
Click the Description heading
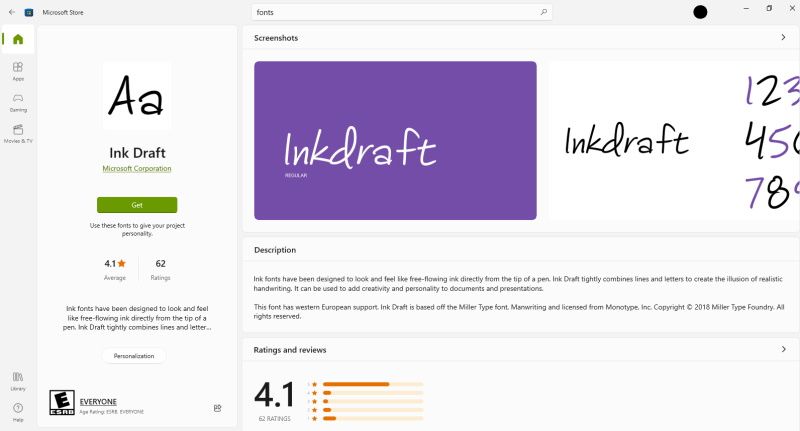click(x=275, y=250)
